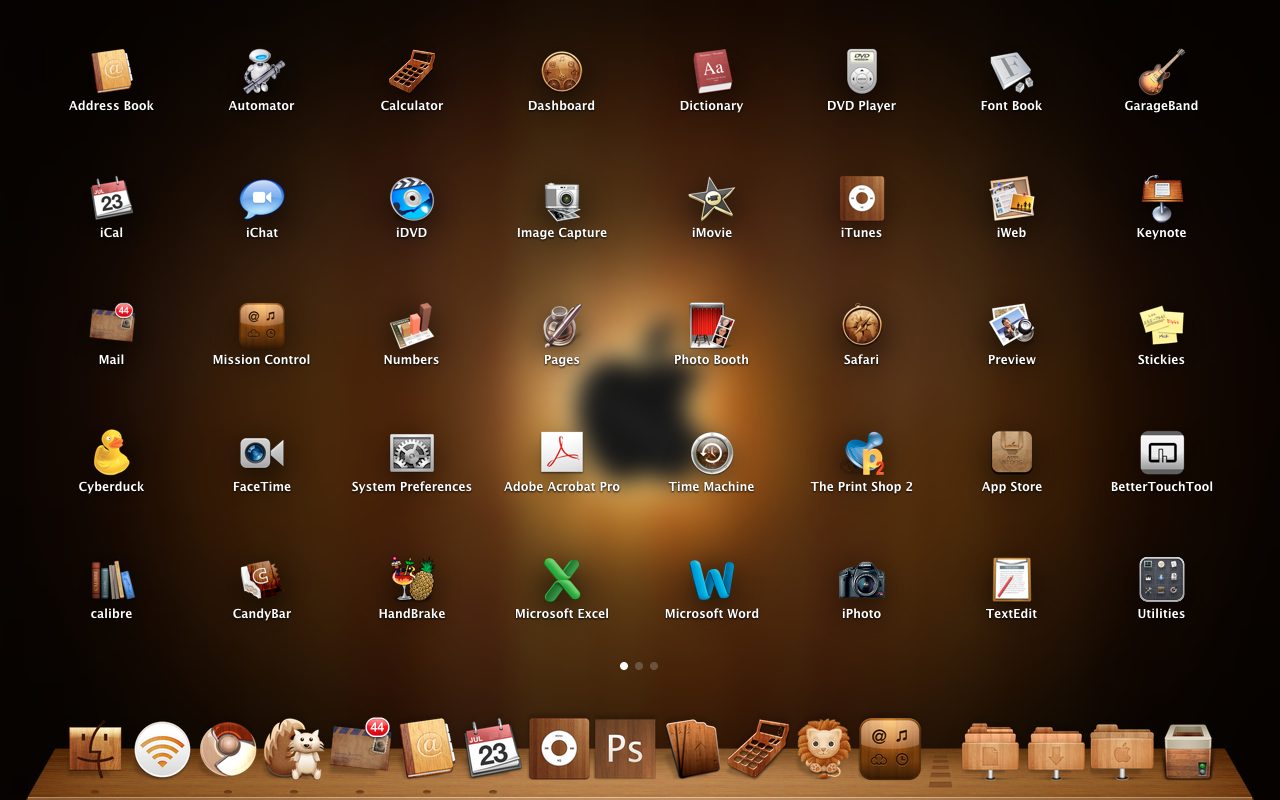Launch The Print Shop 2
Image resolution: width=1280 pixels, height=800 pixels.
[862, 452]
